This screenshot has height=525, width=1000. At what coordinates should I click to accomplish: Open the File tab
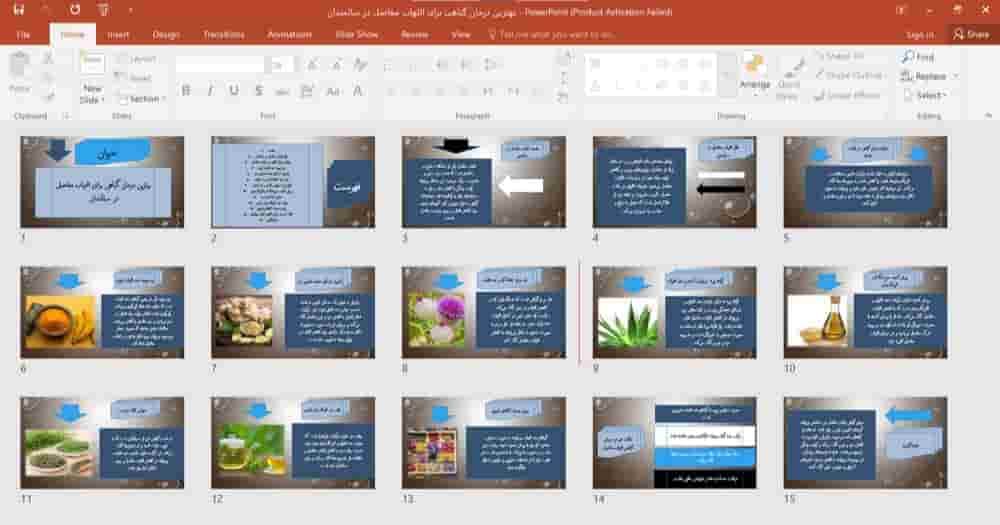click(x=23, y=34)
